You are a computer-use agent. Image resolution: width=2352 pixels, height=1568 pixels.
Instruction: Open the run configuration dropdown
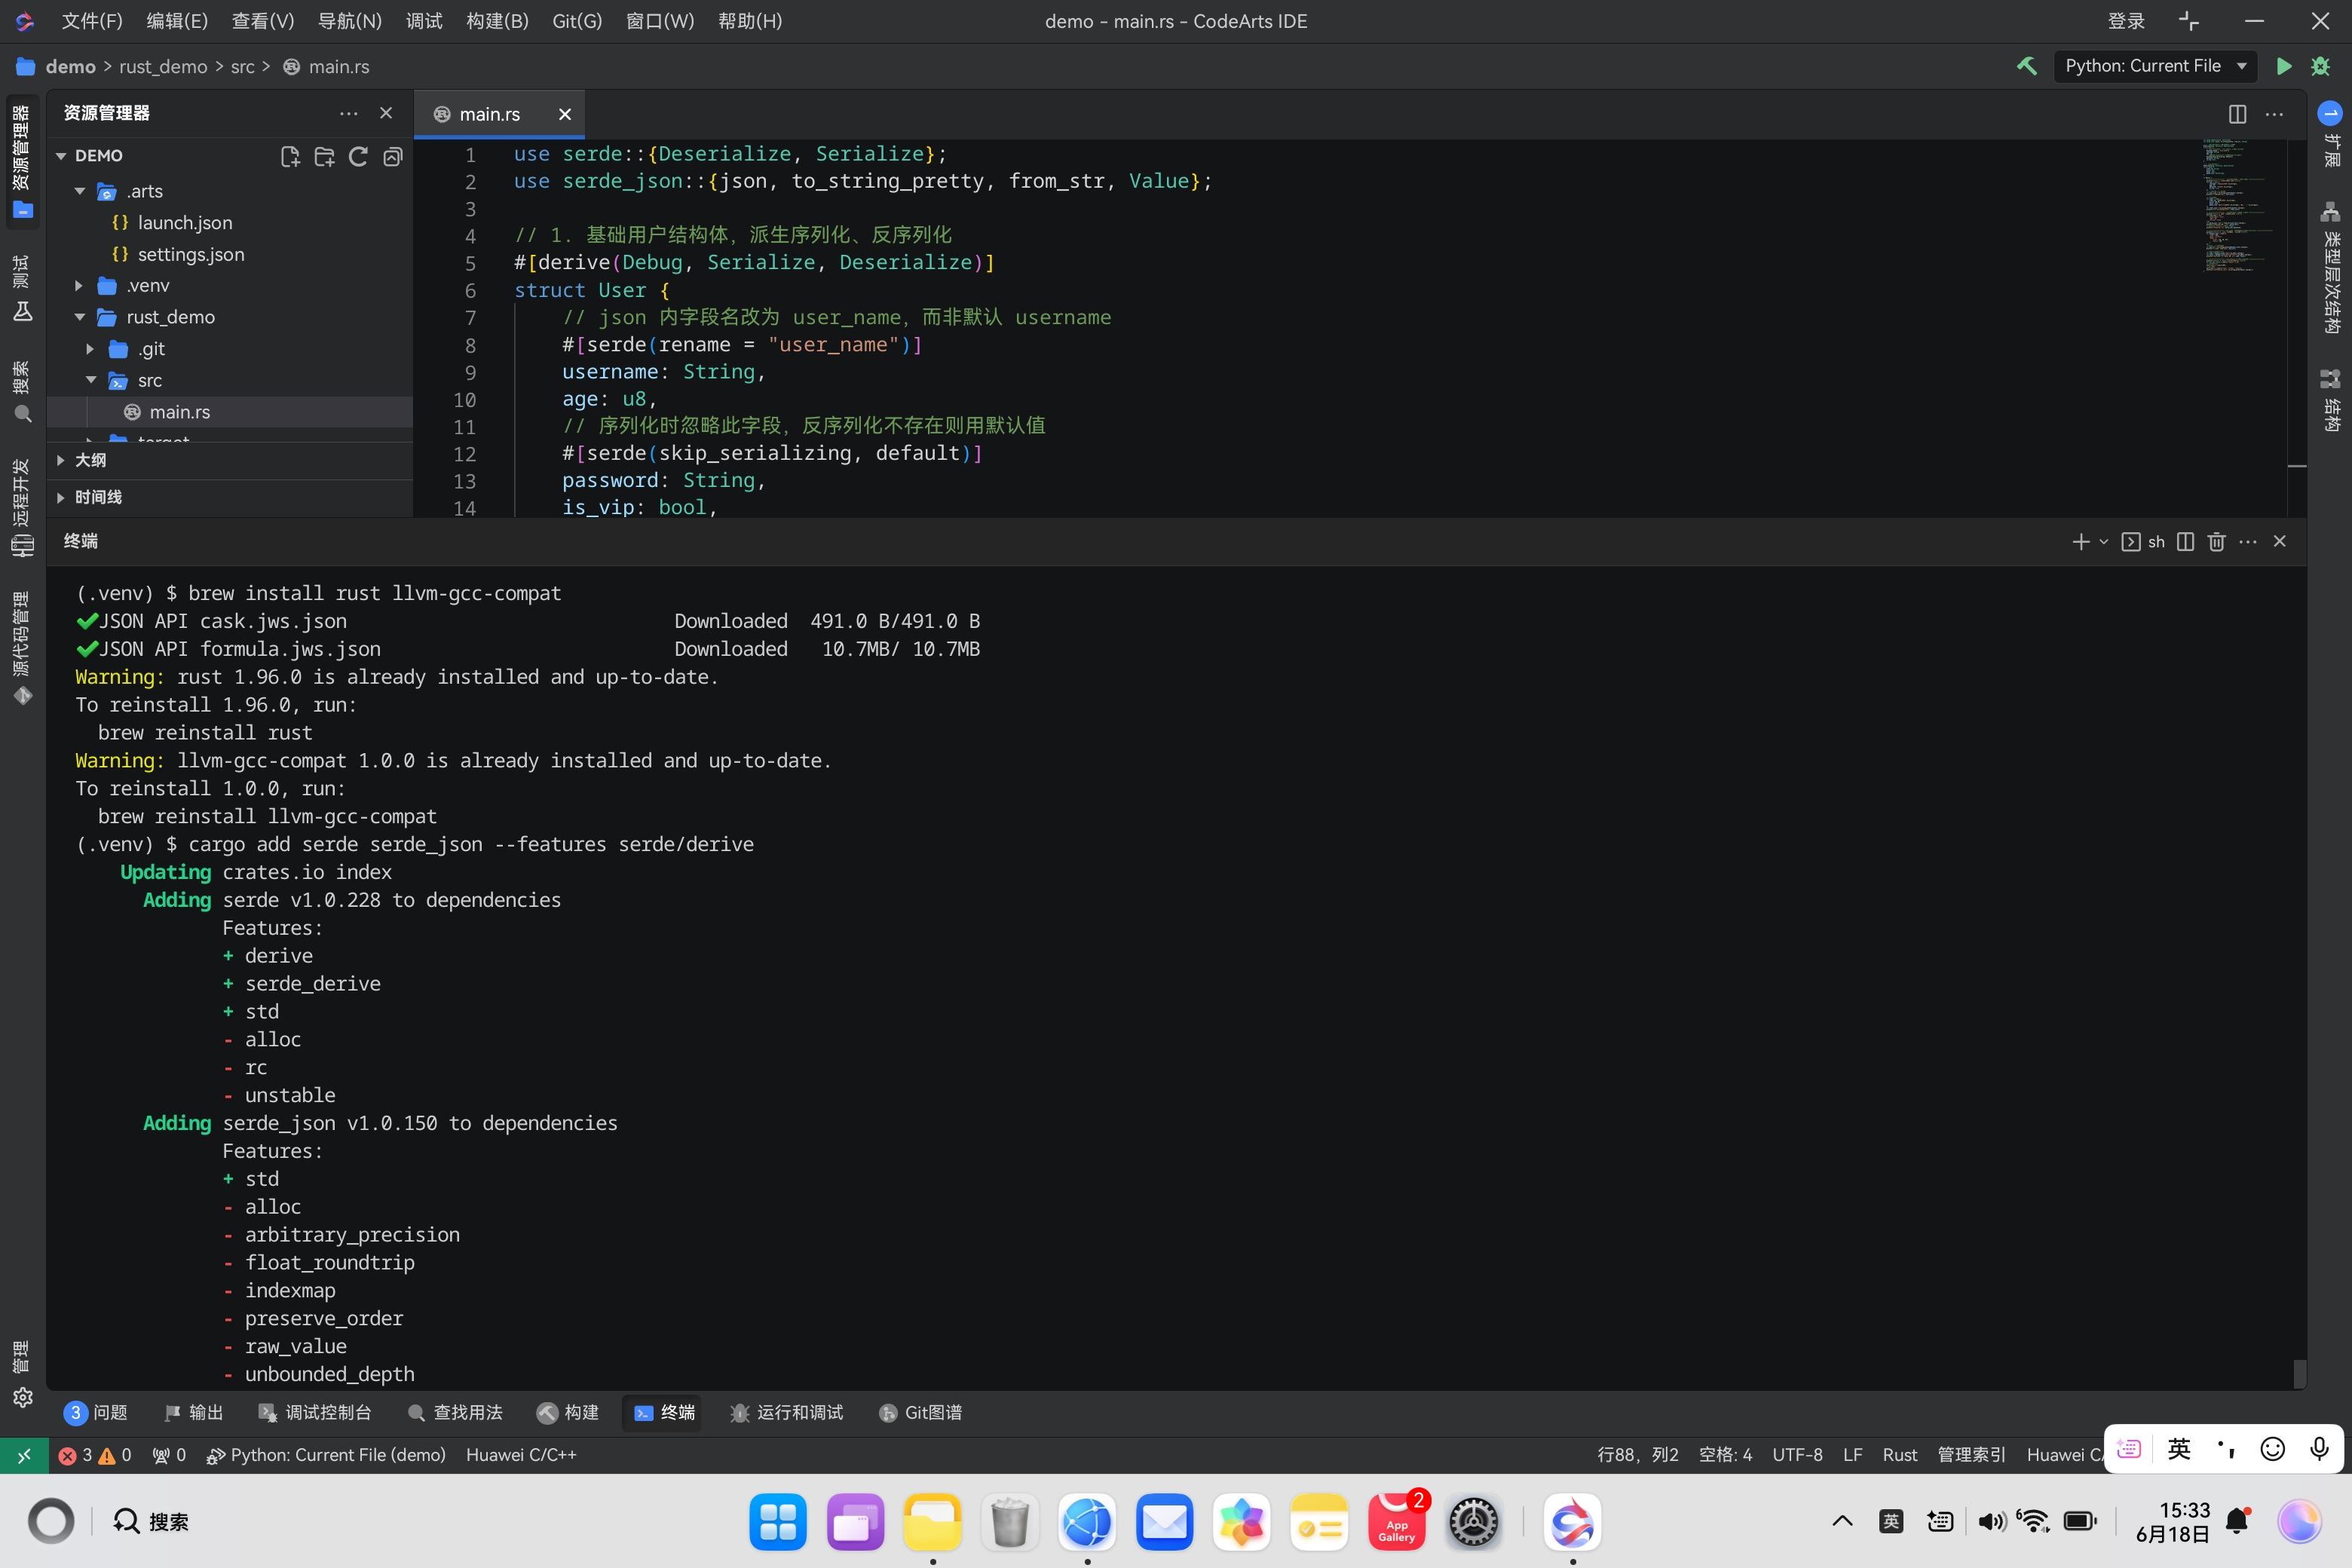click(x=2155, y=66)
